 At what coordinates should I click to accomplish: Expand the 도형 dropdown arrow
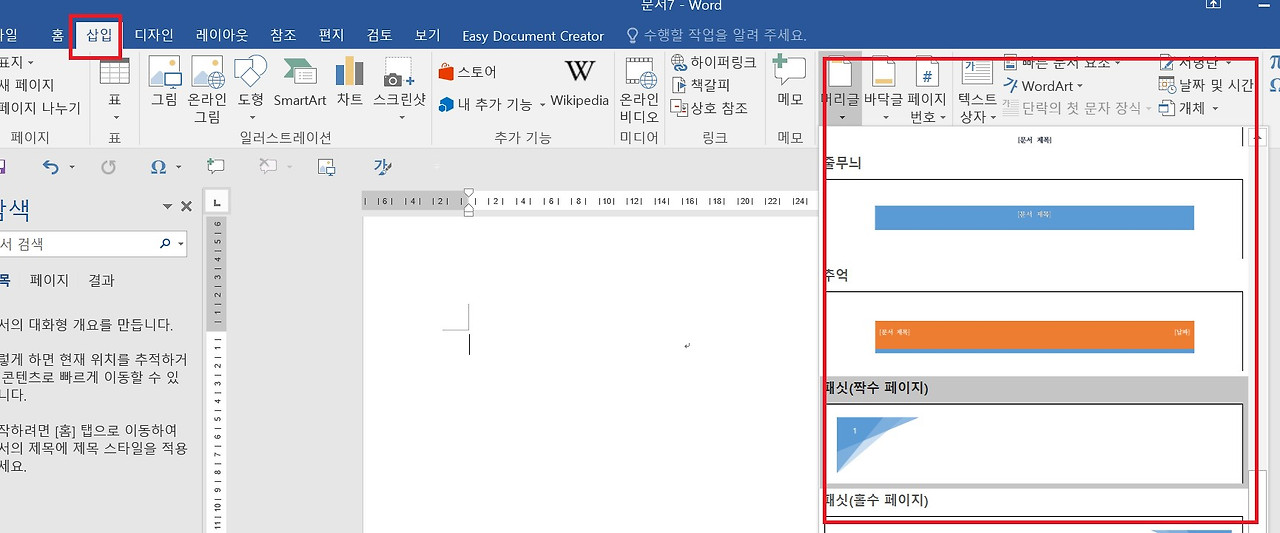pyautogui.click(x=250, y=117)
